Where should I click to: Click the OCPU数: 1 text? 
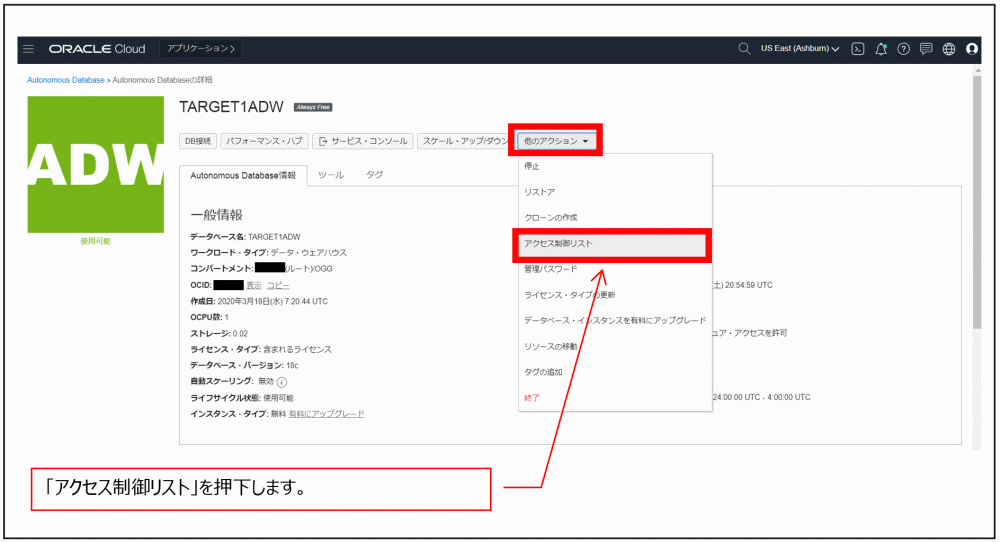click(209, 318)
